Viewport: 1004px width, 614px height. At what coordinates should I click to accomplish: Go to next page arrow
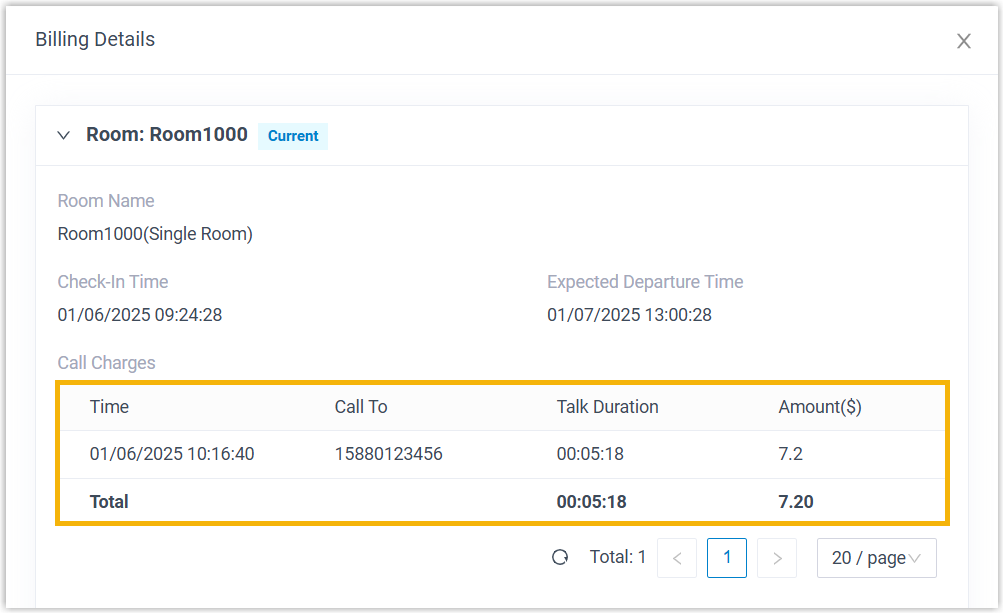777,558
